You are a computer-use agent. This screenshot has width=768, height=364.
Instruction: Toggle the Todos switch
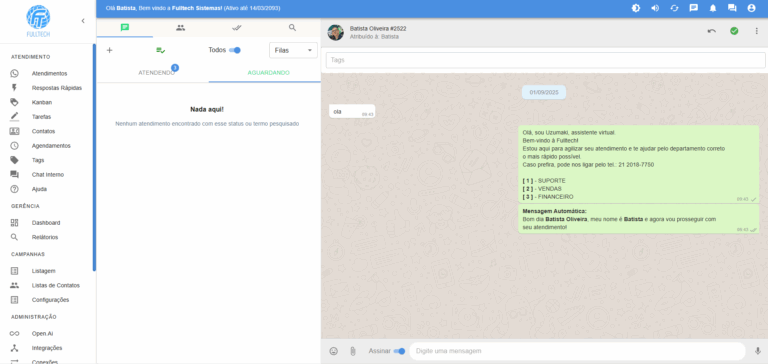pyautogui.click(x=235, y=50)
